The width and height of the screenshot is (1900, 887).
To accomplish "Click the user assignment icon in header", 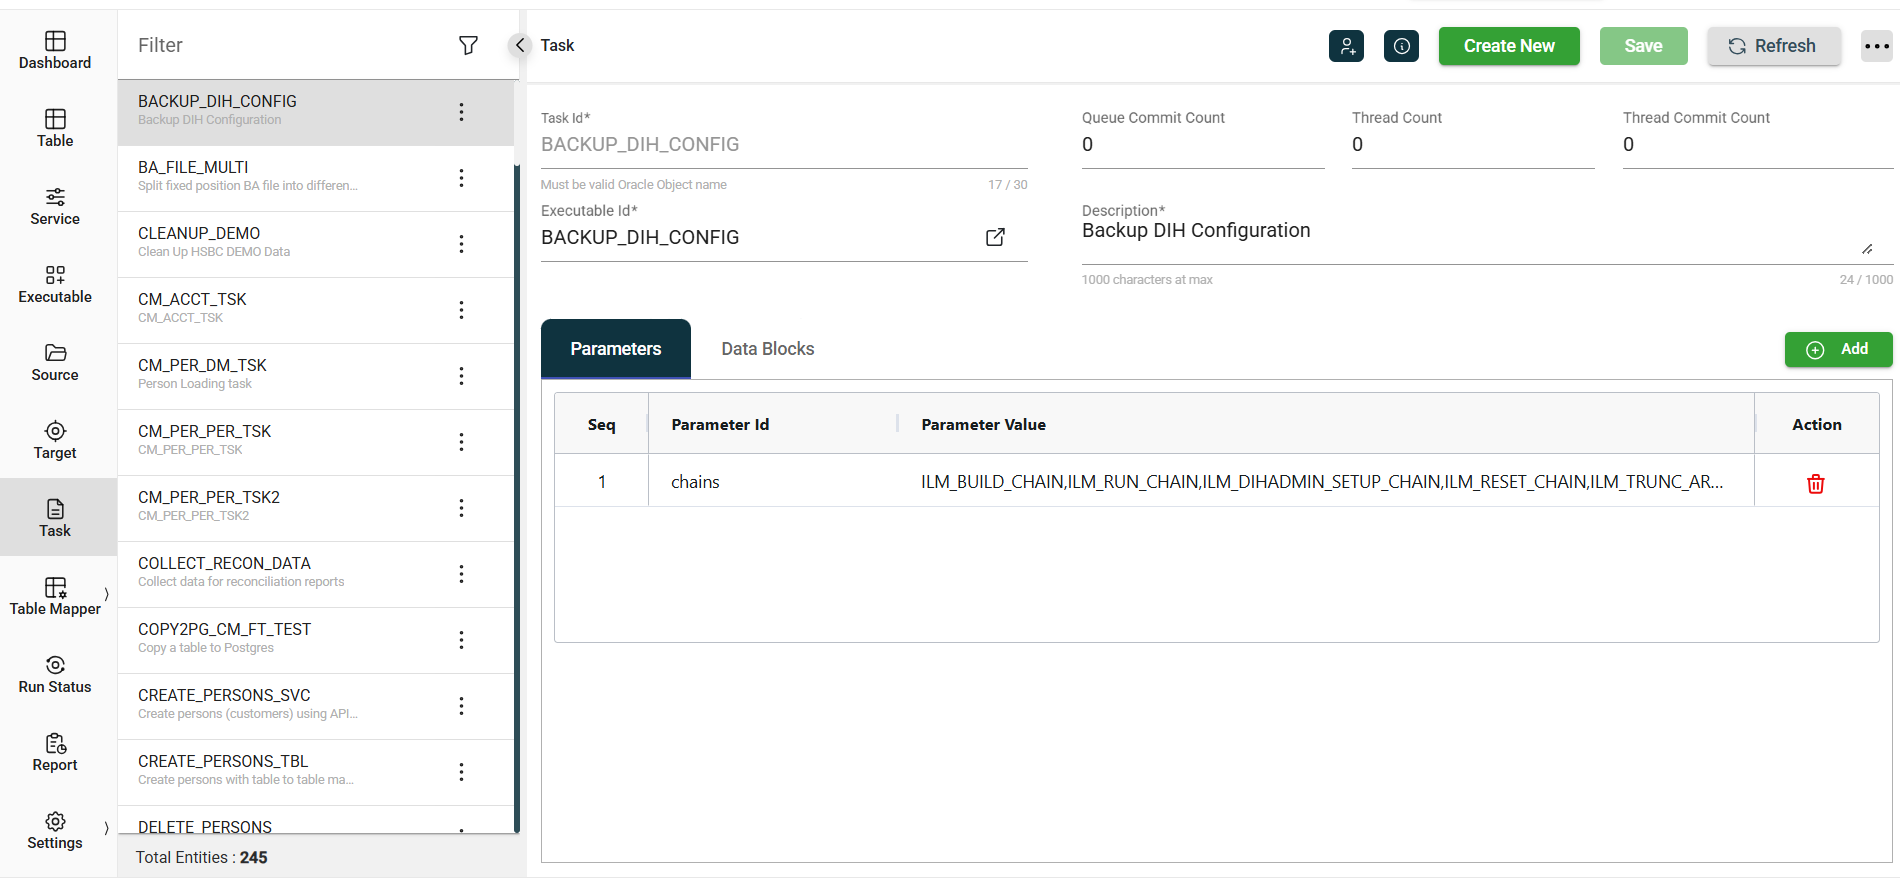I will [x=1346, y=46].
